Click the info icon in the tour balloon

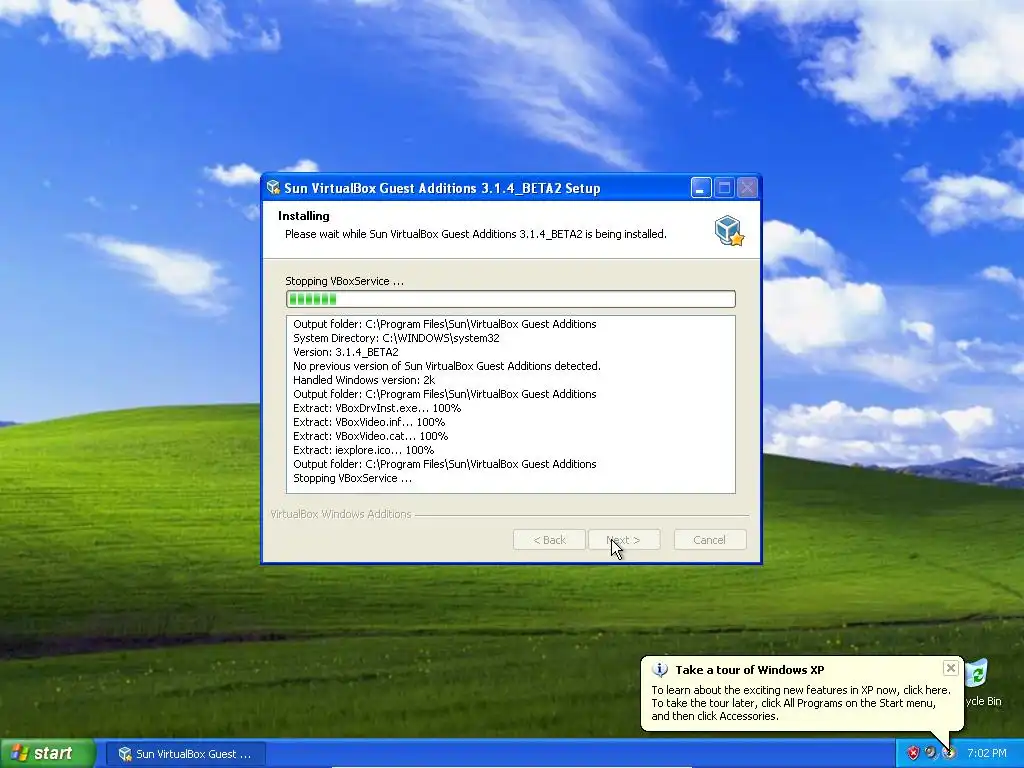coord(660,670)
